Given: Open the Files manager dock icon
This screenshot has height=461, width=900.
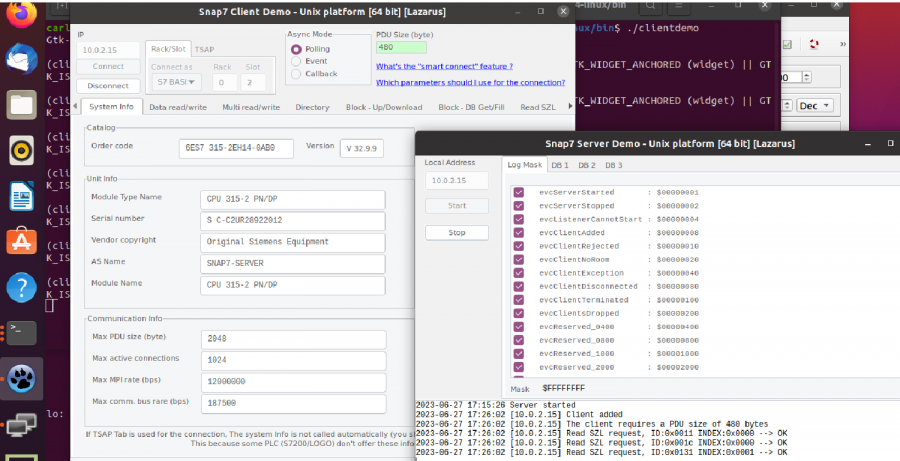Looking at the screenshot, I should [x=22, y=105].
